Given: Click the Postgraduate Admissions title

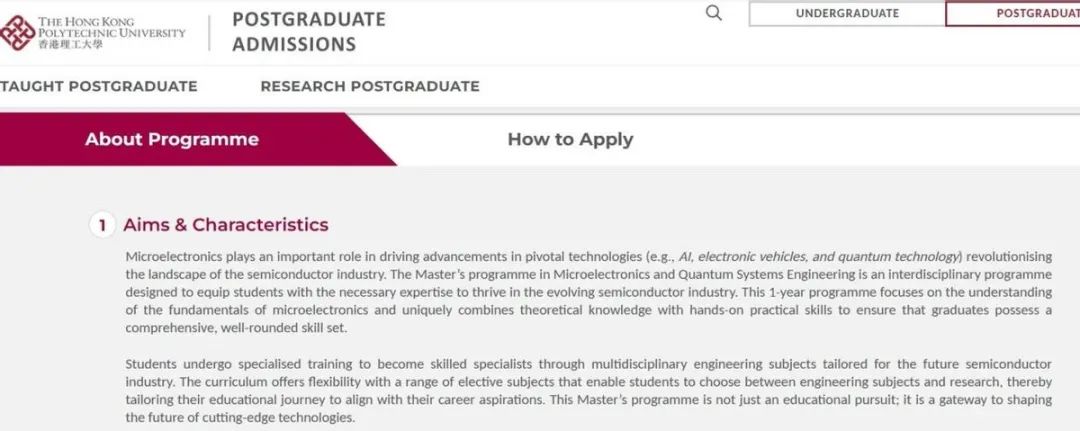Looking at the screenshot, I should [x=309, y=32].
